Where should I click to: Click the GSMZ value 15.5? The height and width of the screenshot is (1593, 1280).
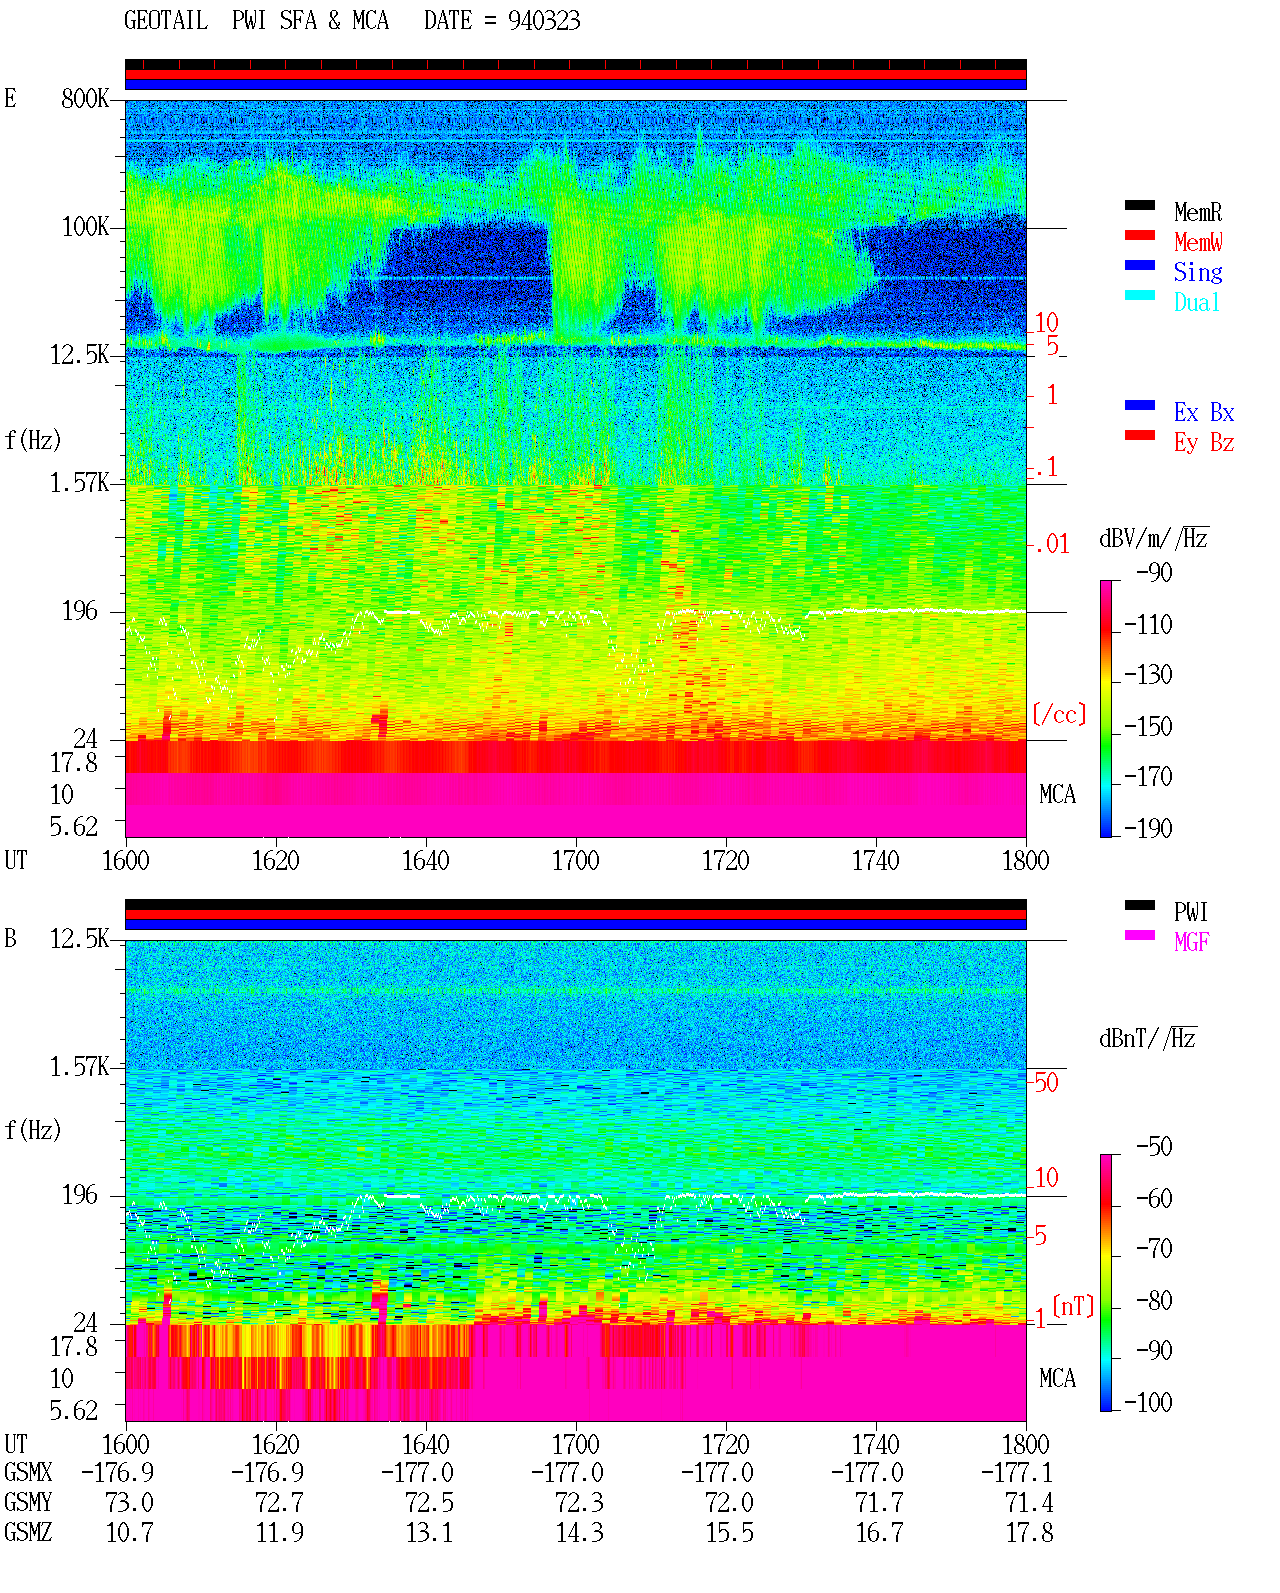point(729,1533)
